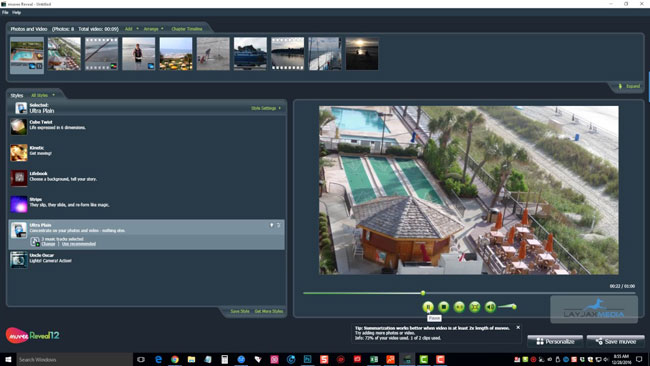Stop the preview with the Stop button

pos(444,307)
